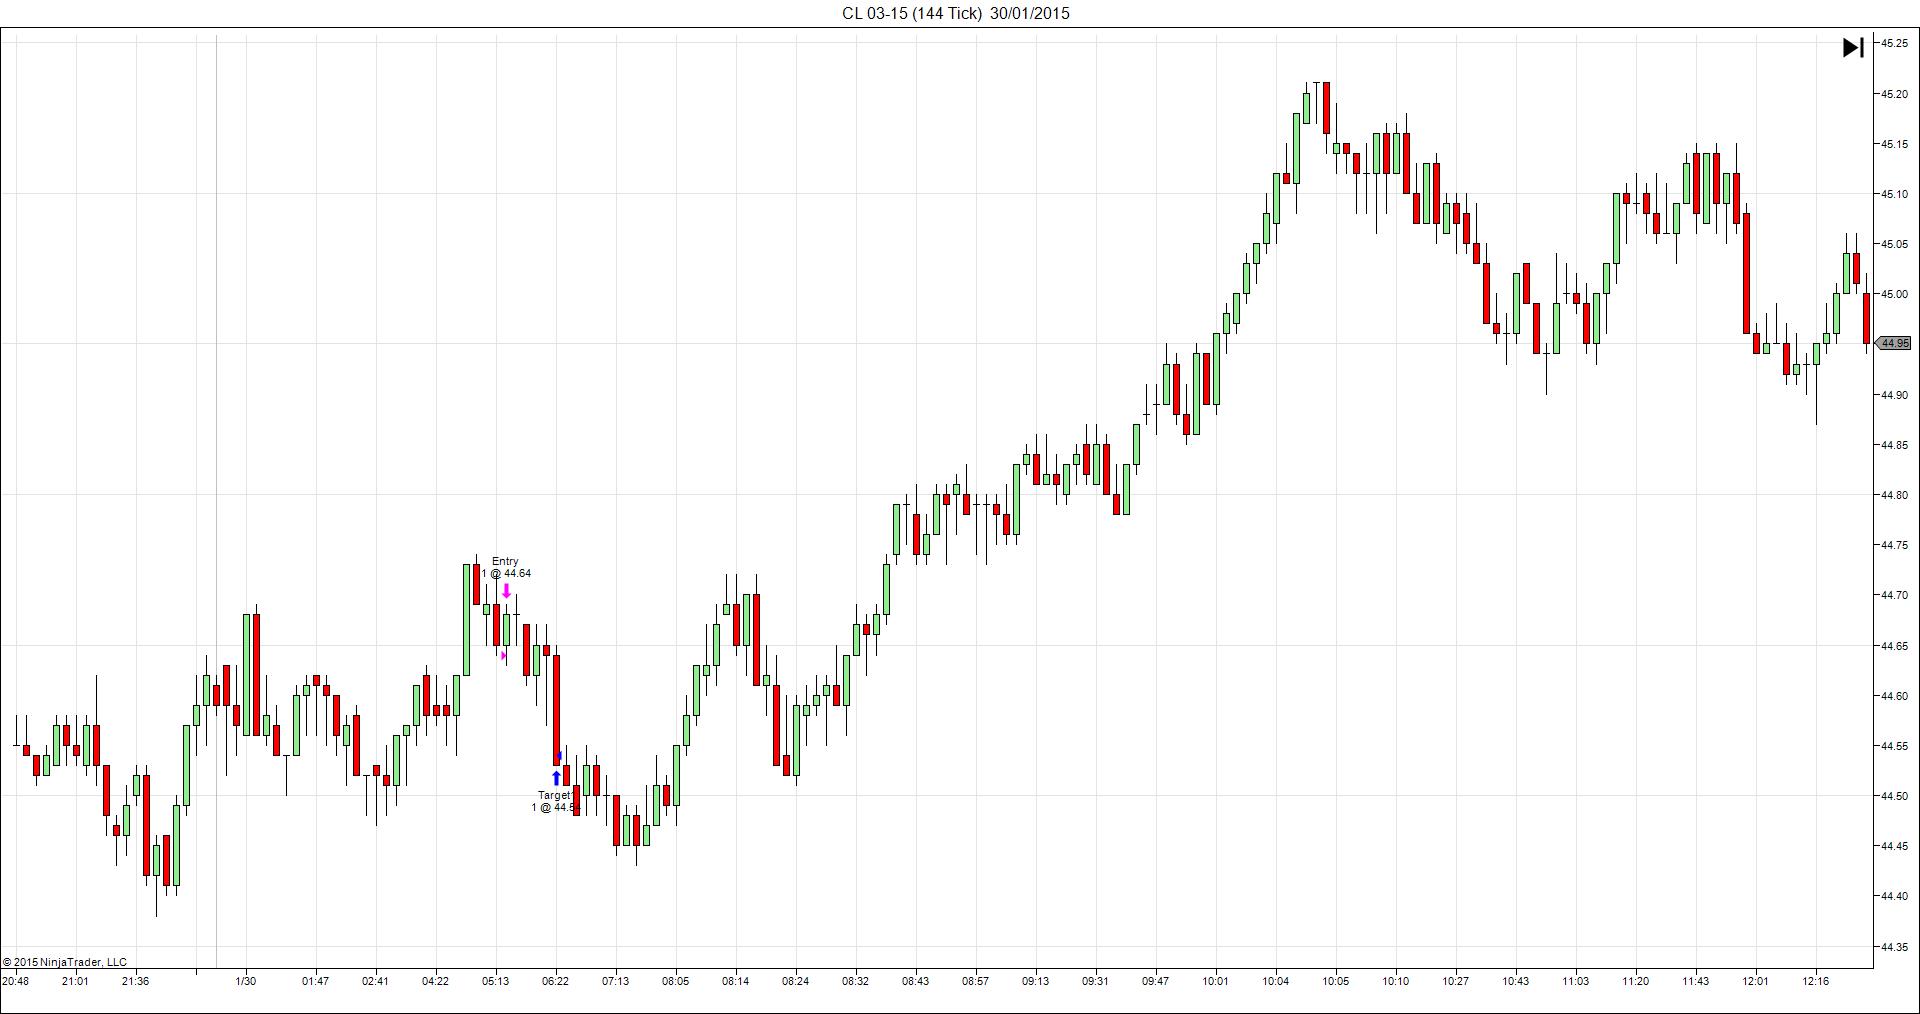This screenshot has height=1014, width=1920.
Task: Click the 44.50 price axis label
Action: coord(1894,796)
